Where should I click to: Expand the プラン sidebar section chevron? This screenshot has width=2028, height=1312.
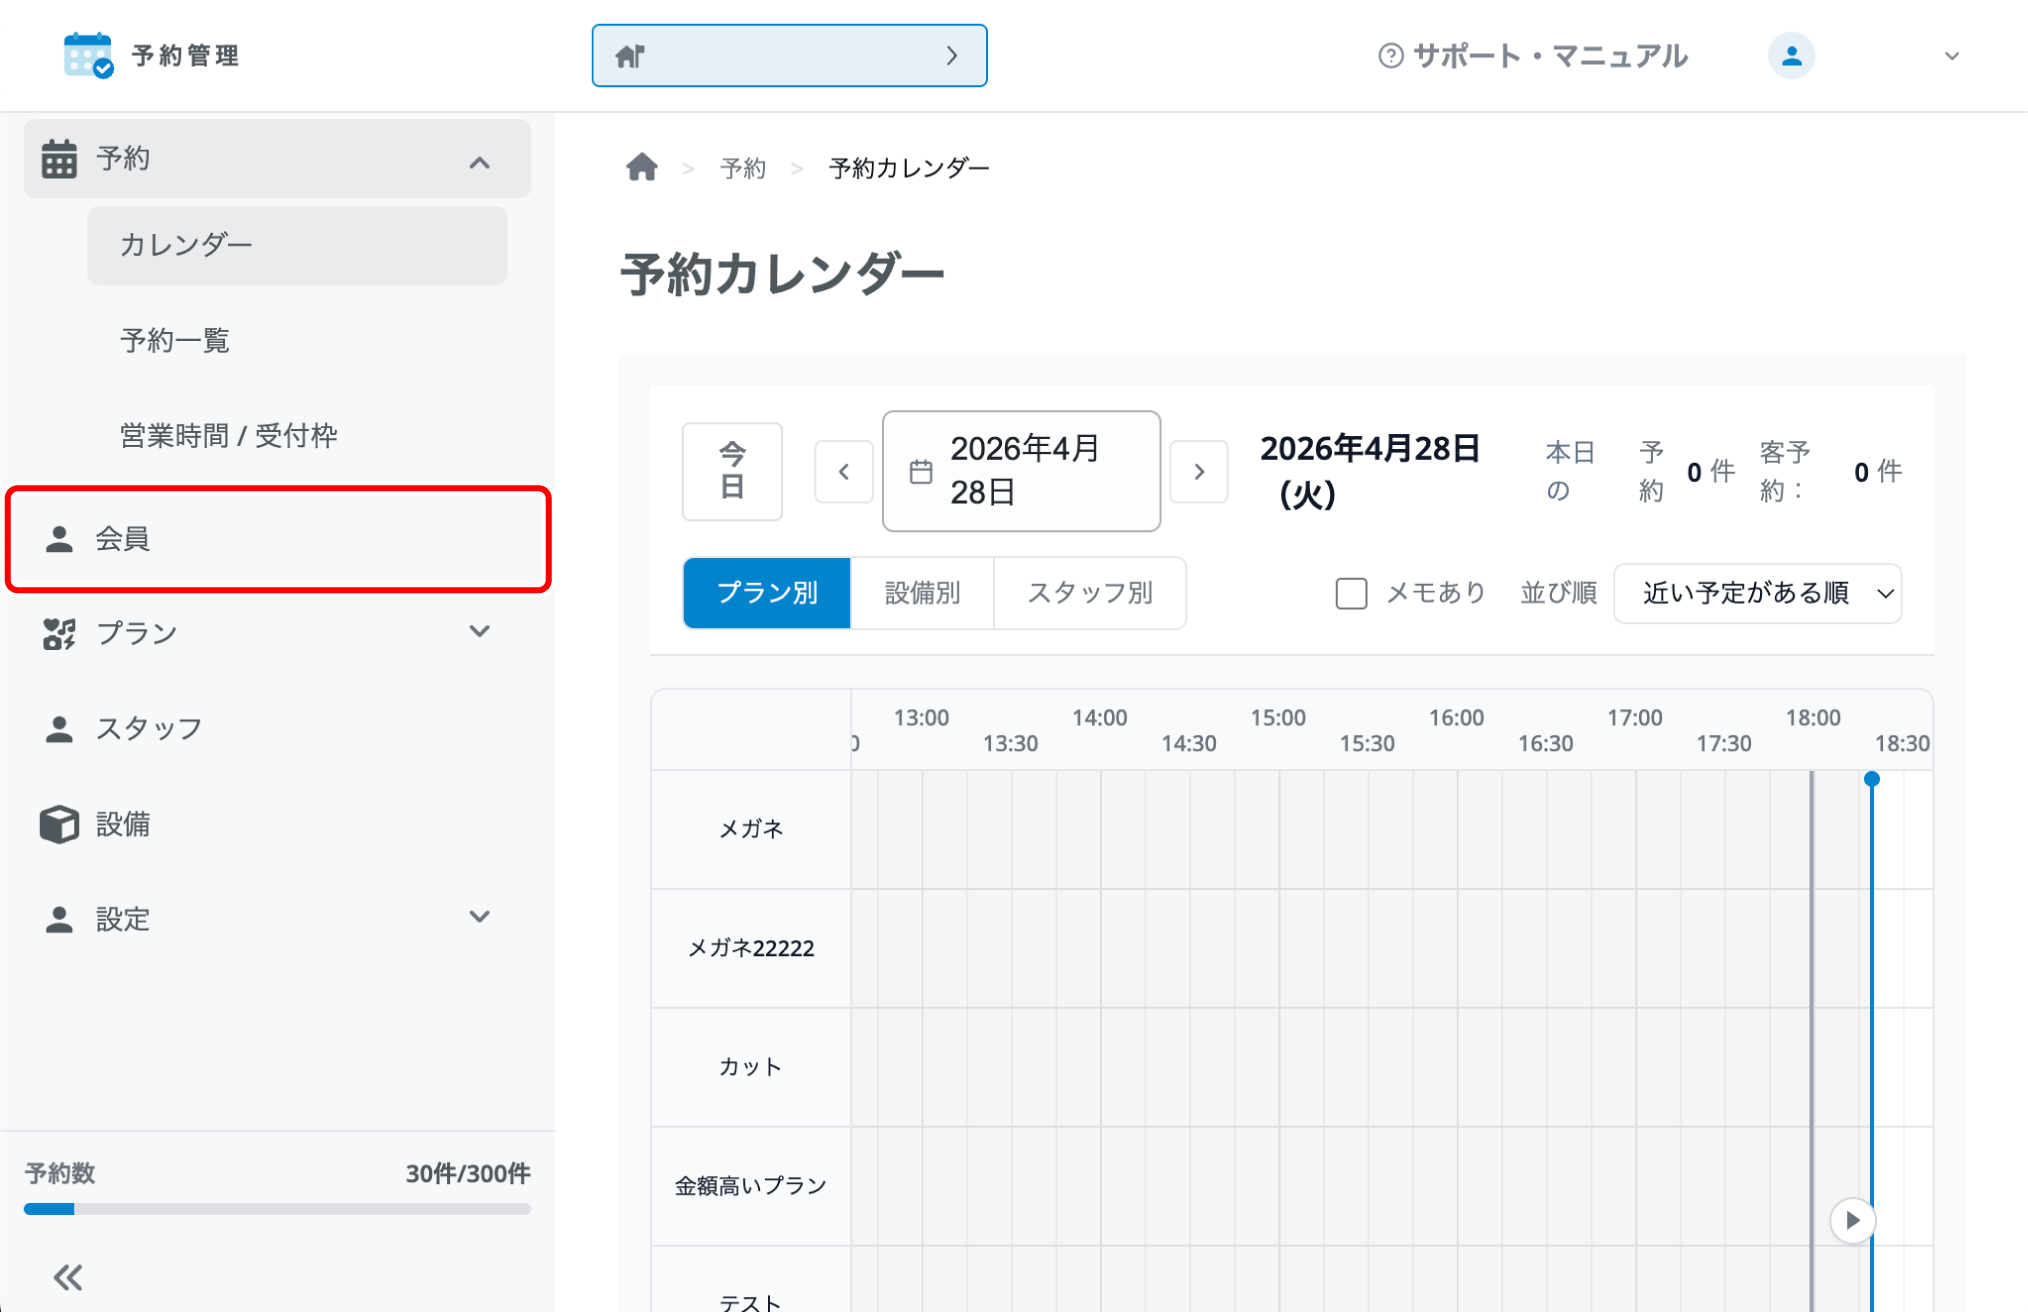pos(480,632)
